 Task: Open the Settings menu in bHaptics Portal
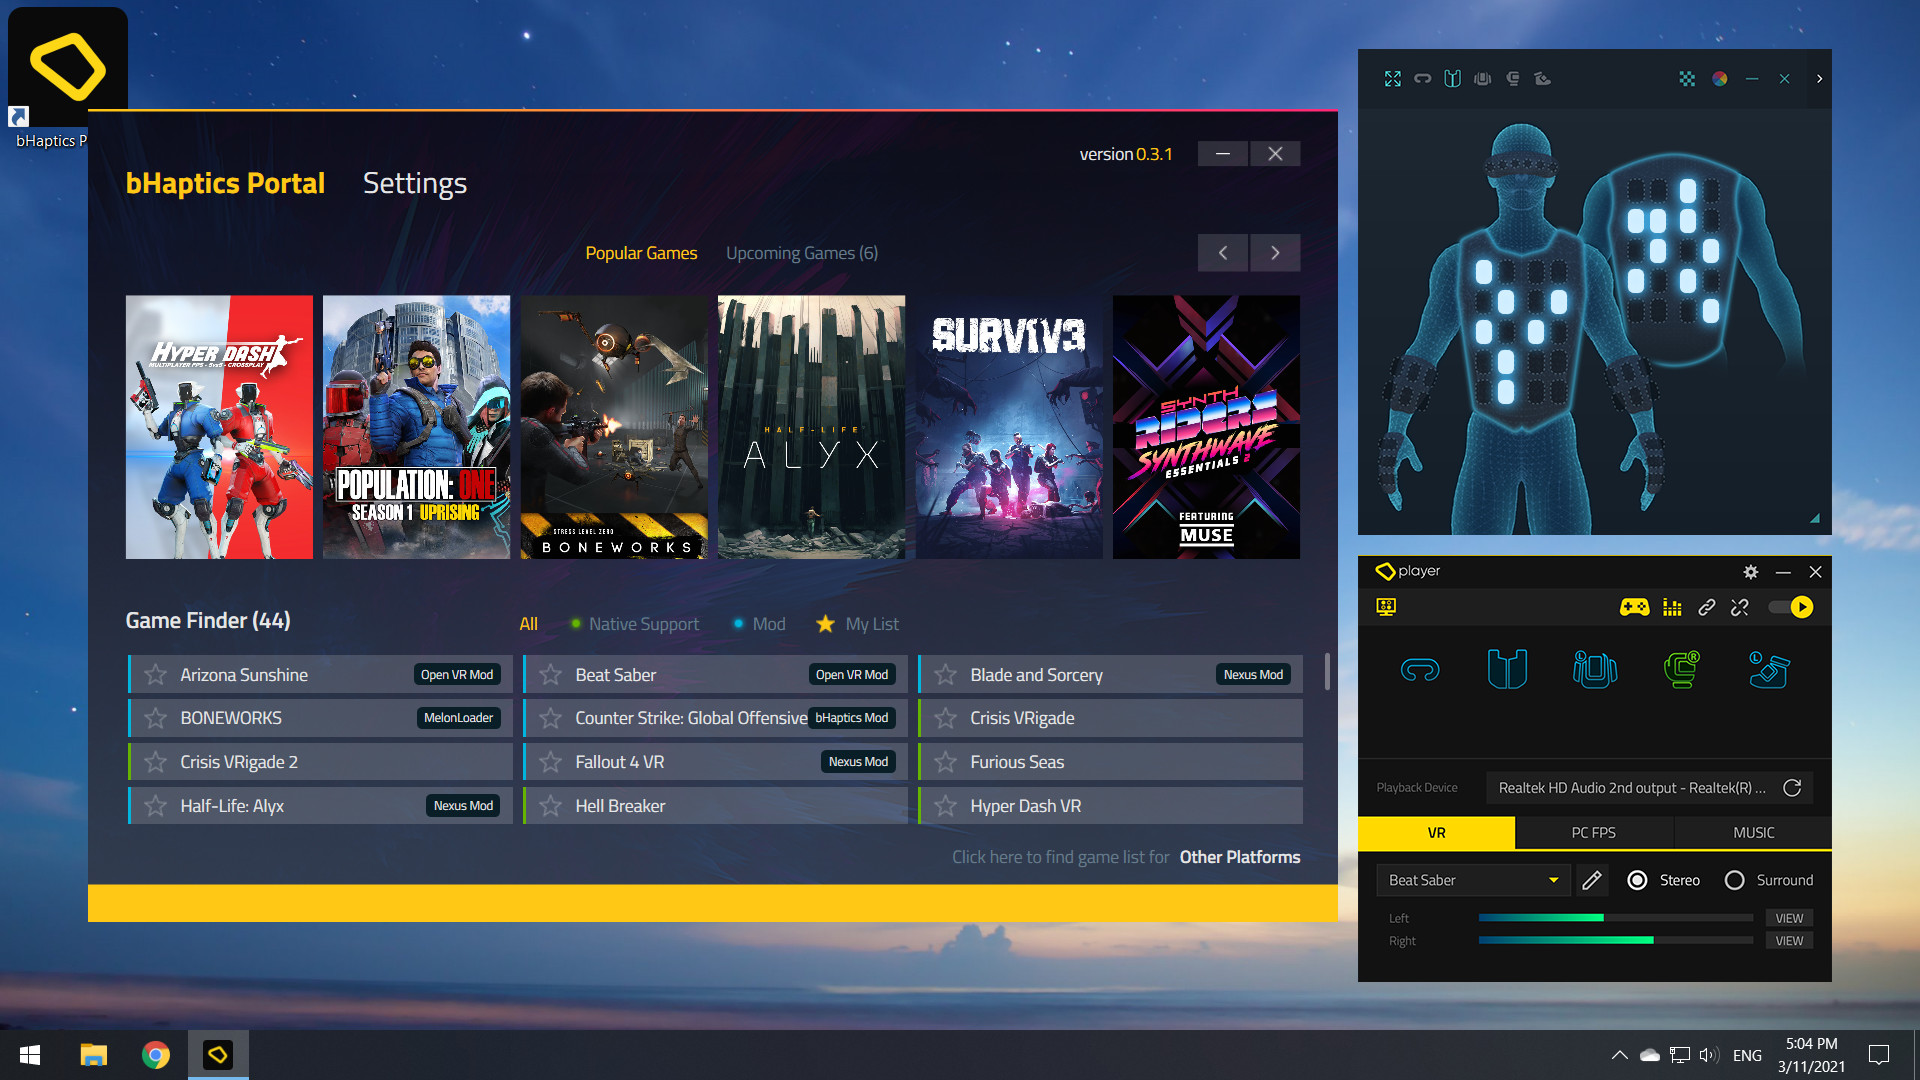point(414,183)
